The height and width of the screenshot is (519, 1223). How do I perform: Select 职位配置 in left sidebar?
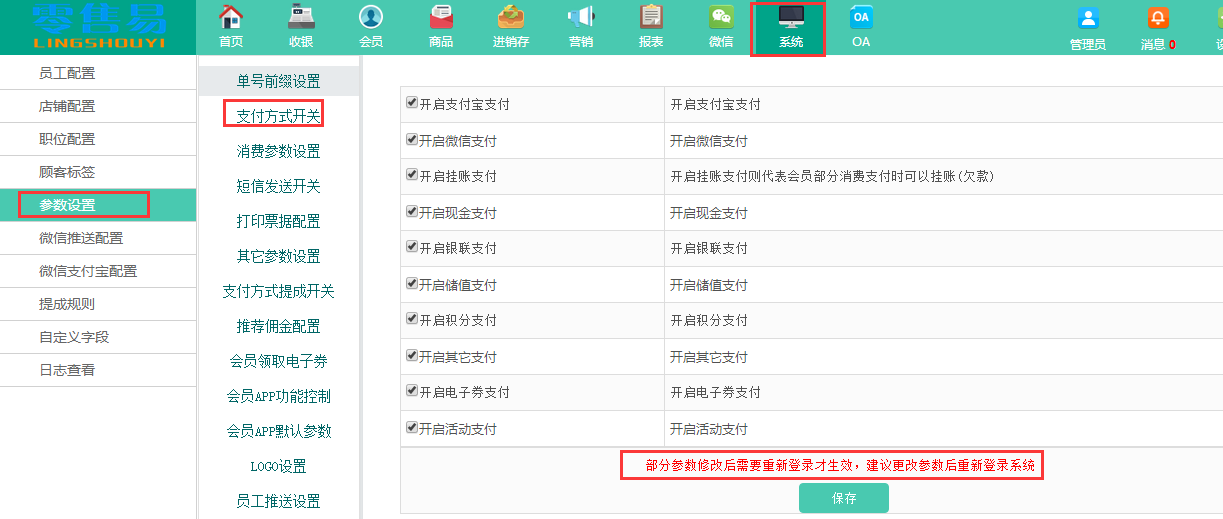pyautogui.click(x=98, y=139)
